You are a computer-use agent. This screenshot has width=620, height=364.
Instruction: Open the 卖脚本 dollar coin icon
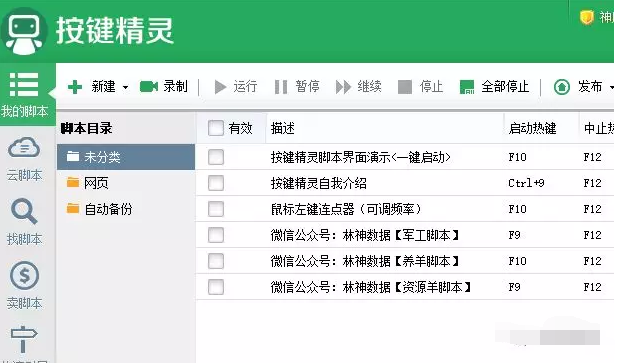25,275
